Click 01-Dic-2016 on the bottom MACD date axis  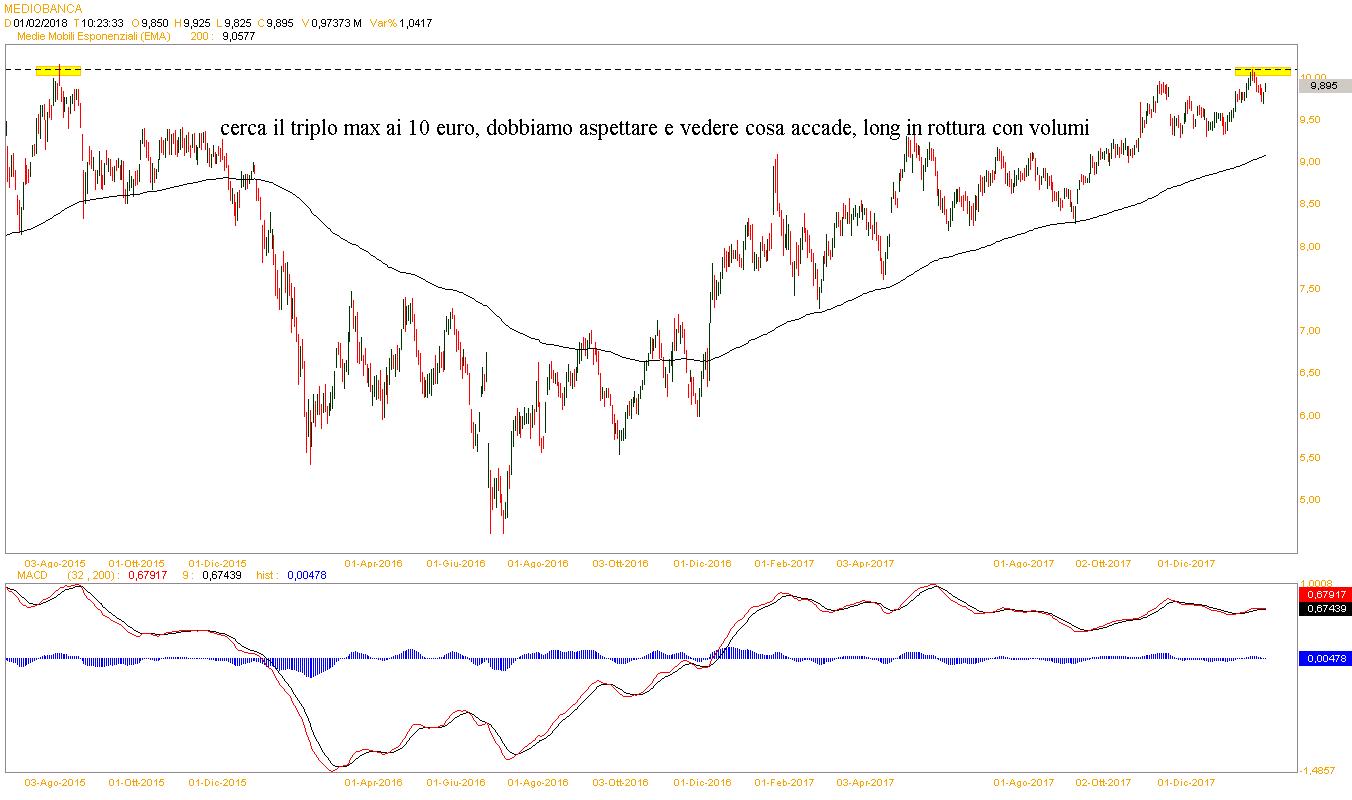(701, 782)
